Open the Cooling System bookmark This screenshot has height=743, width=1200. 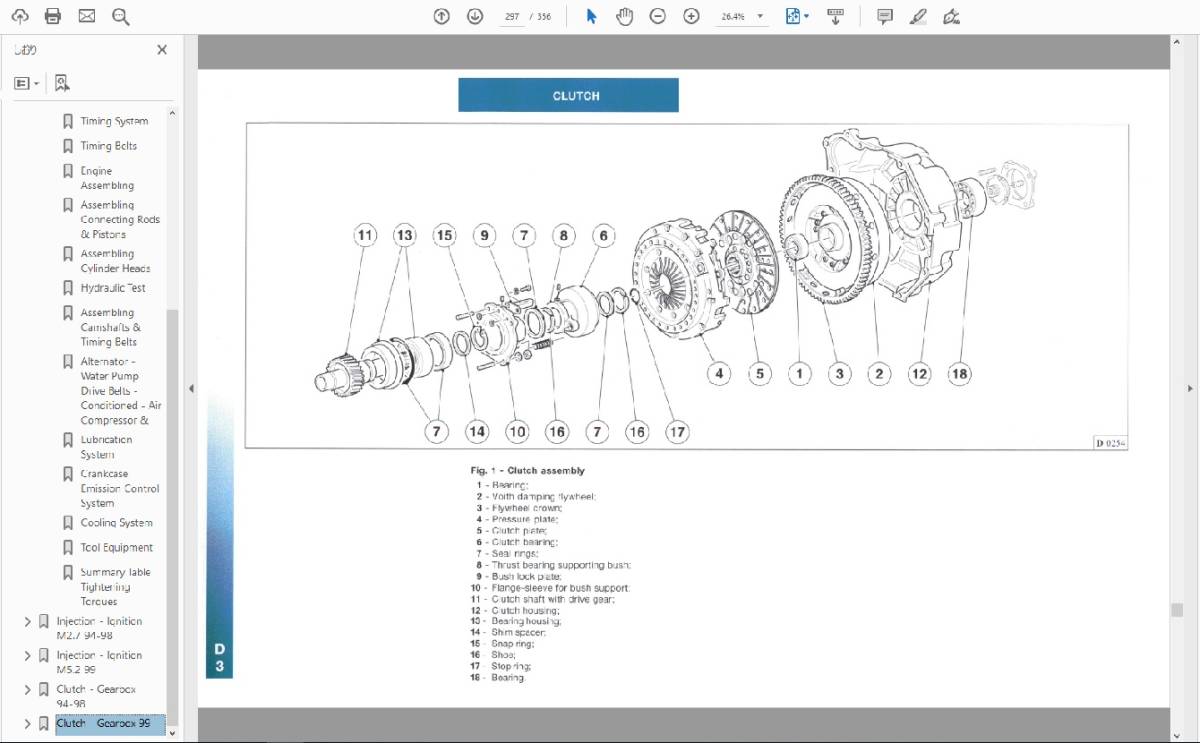pyautogui.click(x=116, y=523)
